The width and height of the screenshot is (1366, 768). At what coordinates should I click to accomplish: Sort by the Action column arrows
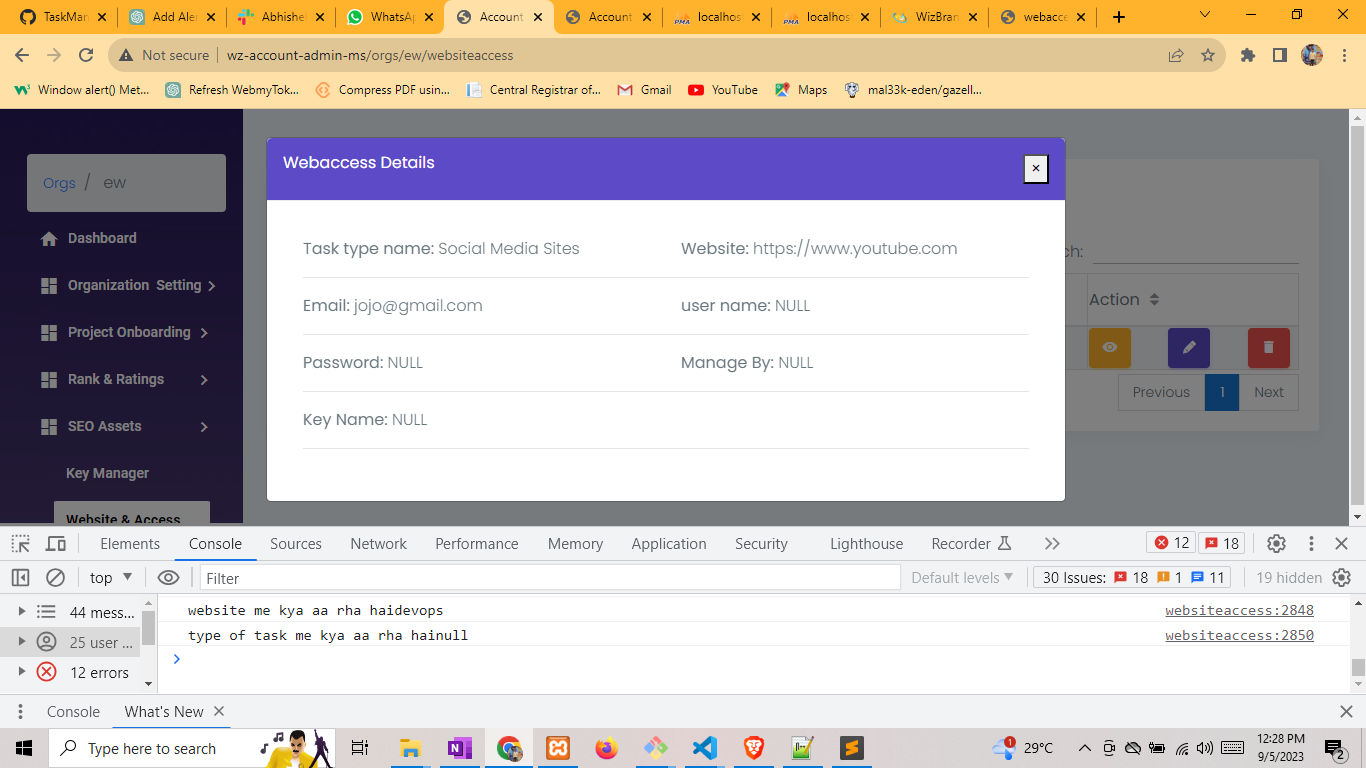1154,300
